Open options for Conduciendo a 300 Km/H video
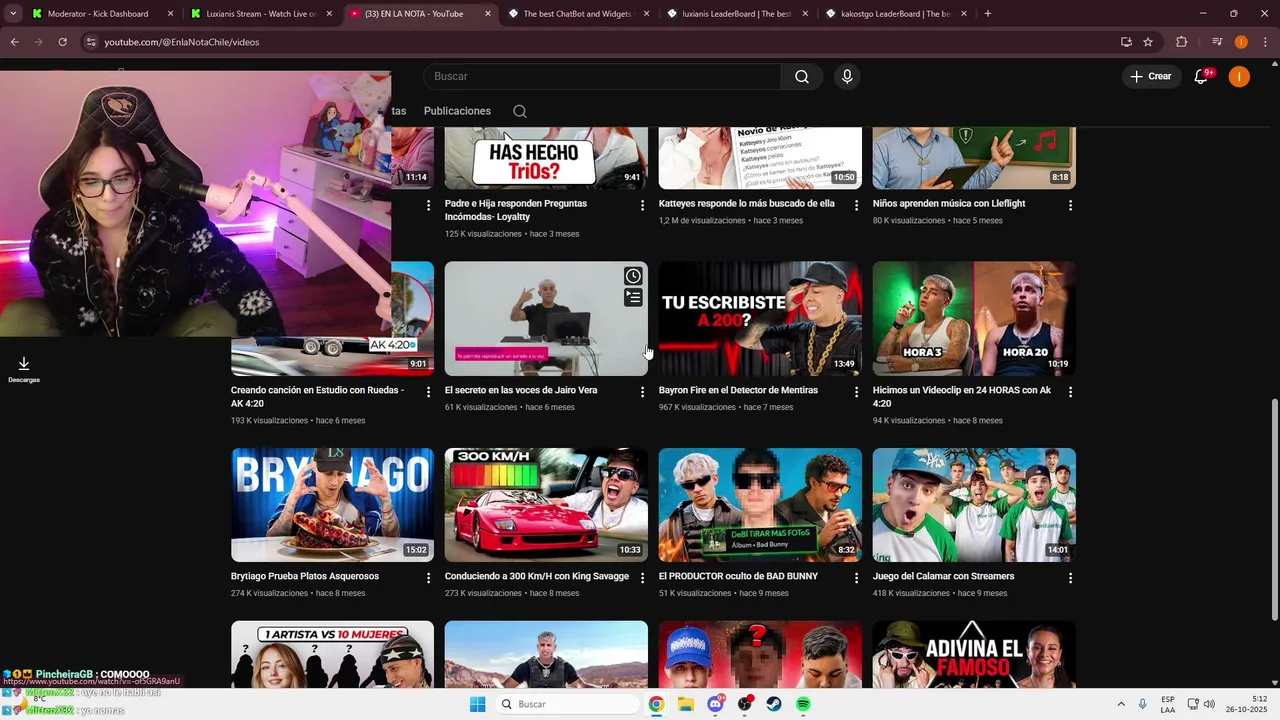Viewport: 1280px width, 720px height. click(x=642, y=578)
